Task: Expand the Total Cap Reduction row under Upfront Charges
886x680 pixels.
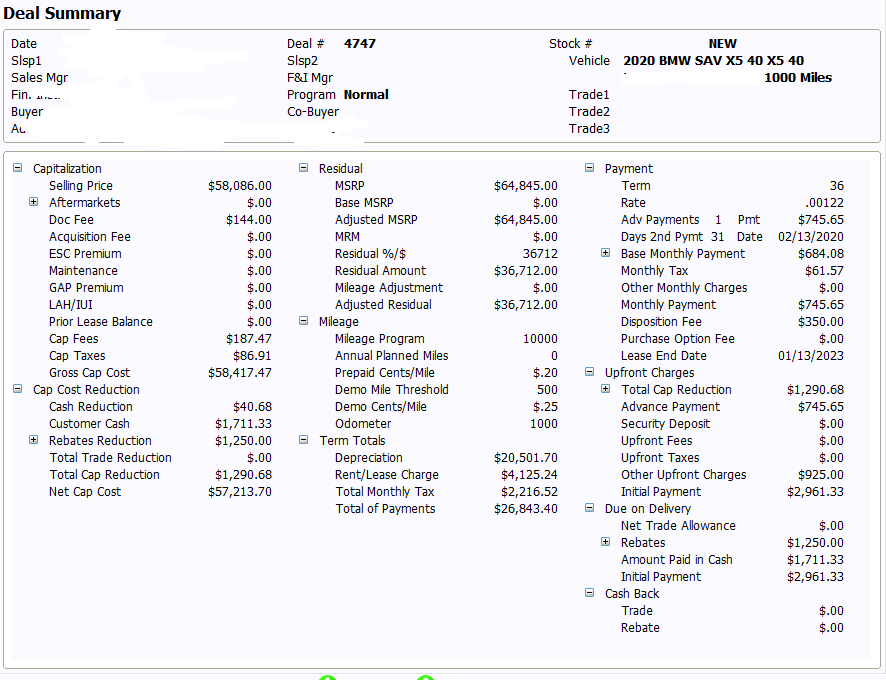Action: pos(605,389)
